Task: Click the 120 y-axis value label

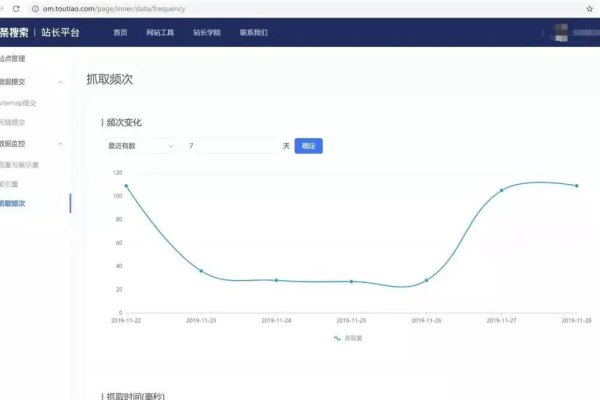Action: 117,173
